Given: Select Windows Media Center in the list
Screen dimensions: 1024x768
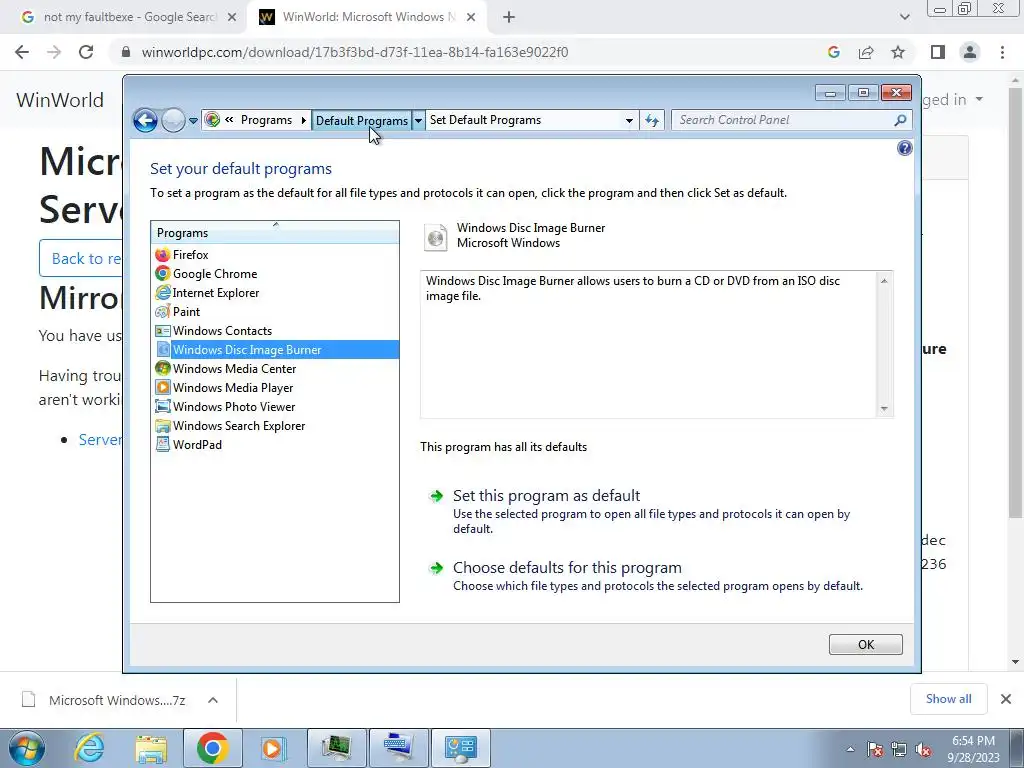Looking at the screenshot, I should click(x=275, y=368).
